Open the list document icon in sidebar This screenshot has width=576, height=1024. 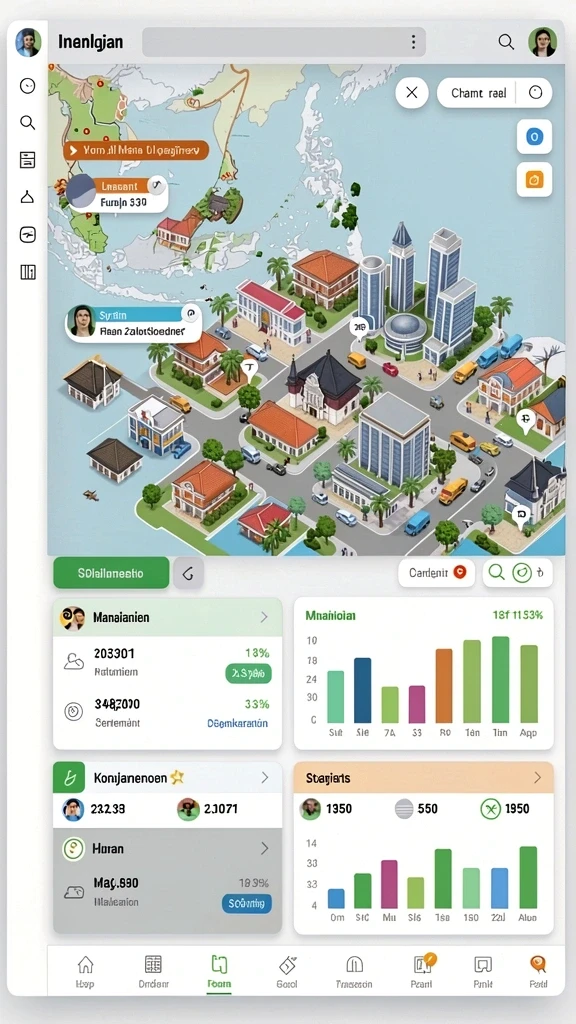(27, 160)
